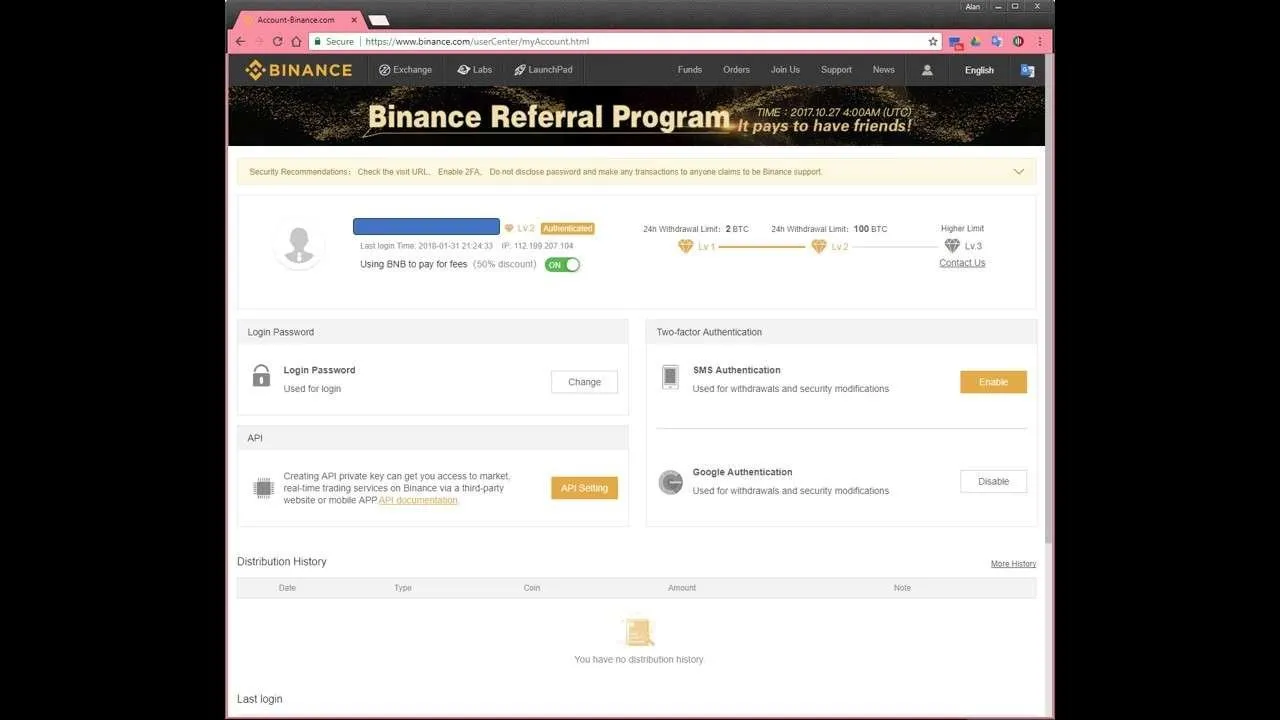Screen dimensions: 1280x720
Task: Click the Date column header
Action: click(x=287, y=588)
